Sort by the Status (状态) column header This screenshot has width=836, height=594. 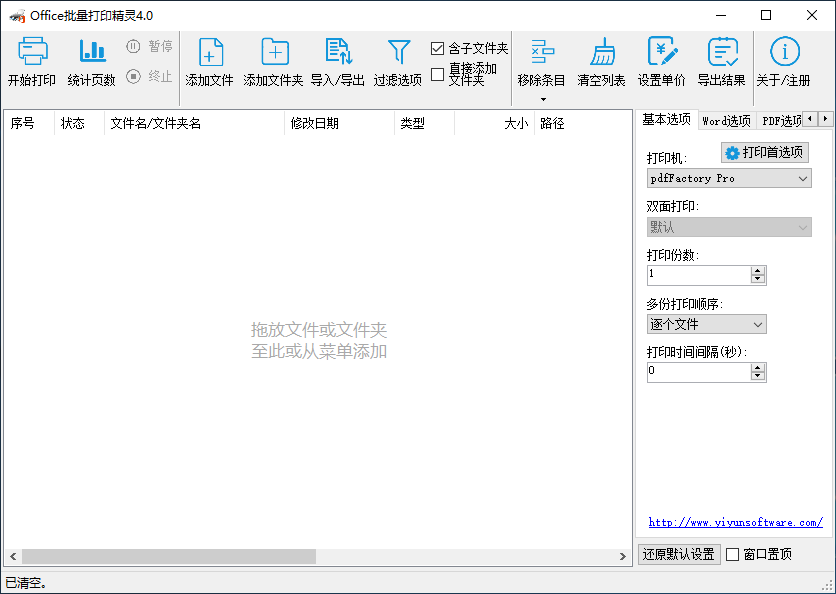coord(79,123)
